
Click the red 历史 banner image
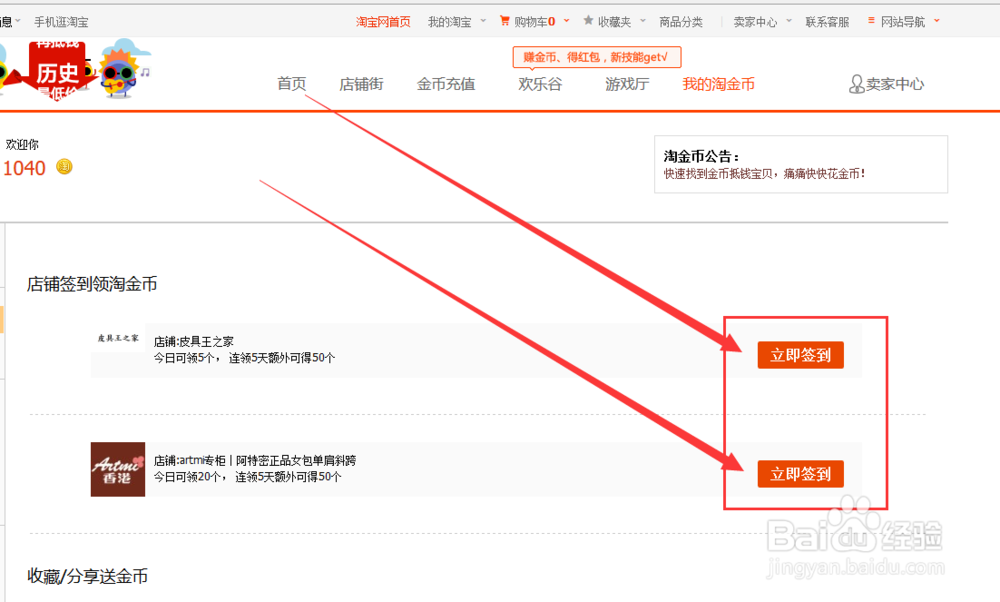tap(56, 71)
